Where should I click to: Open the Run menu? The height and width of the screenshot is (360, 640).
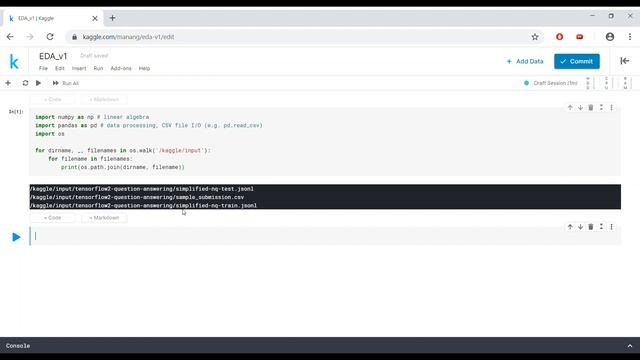pyautogui.click(x=98, y=68)
